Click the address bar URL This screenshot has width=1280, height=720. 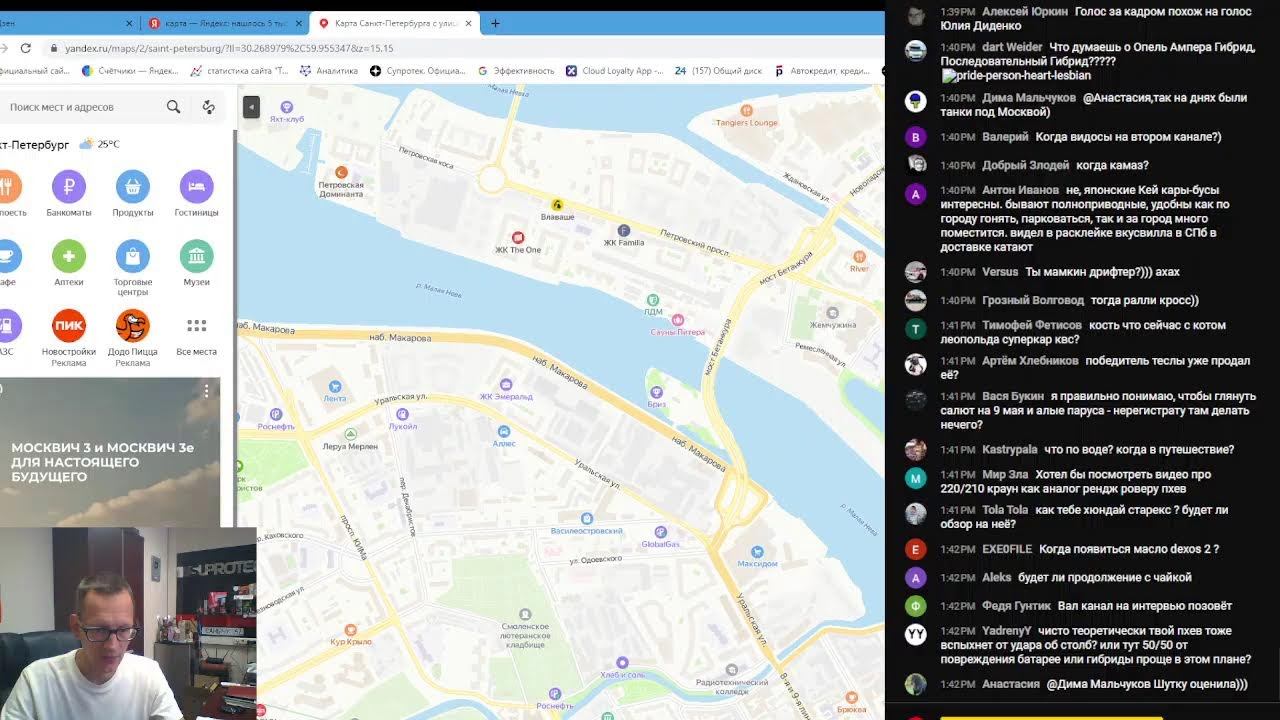coord(229,48)
